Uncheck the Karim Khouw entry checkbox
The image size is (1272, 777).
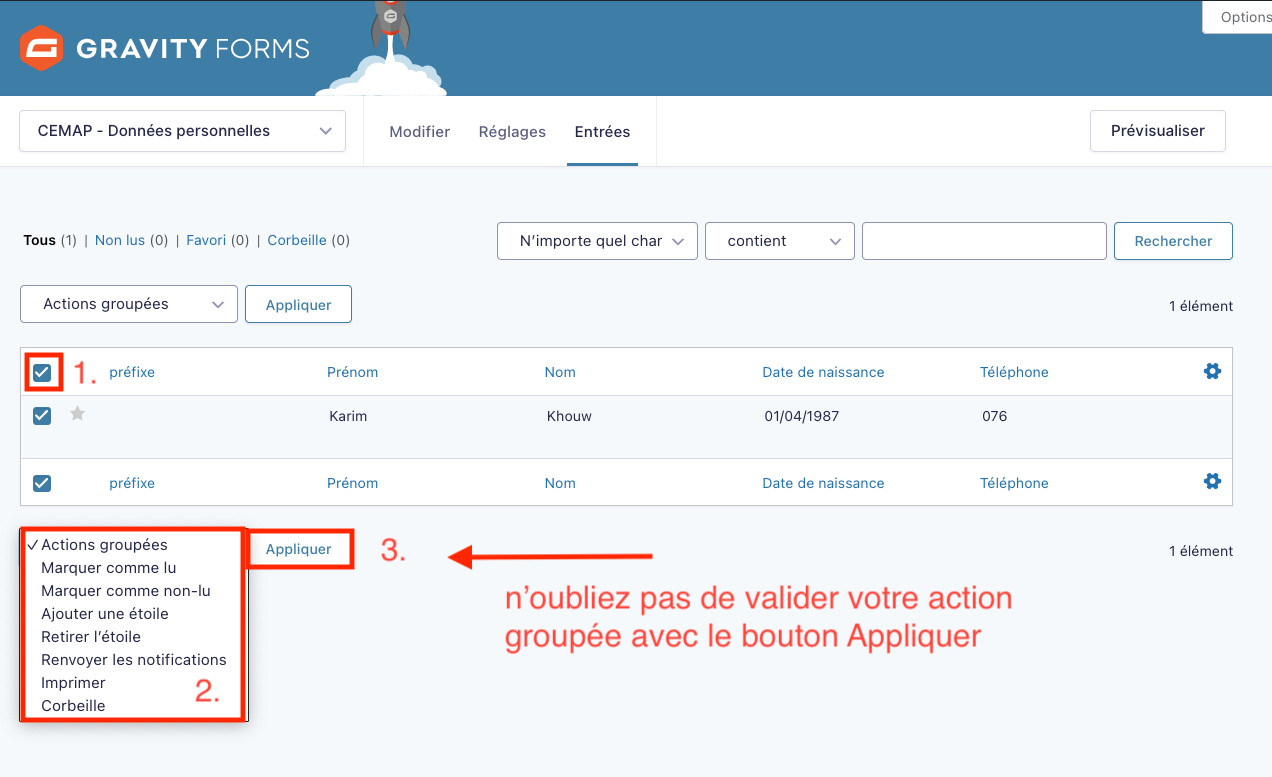42,416
